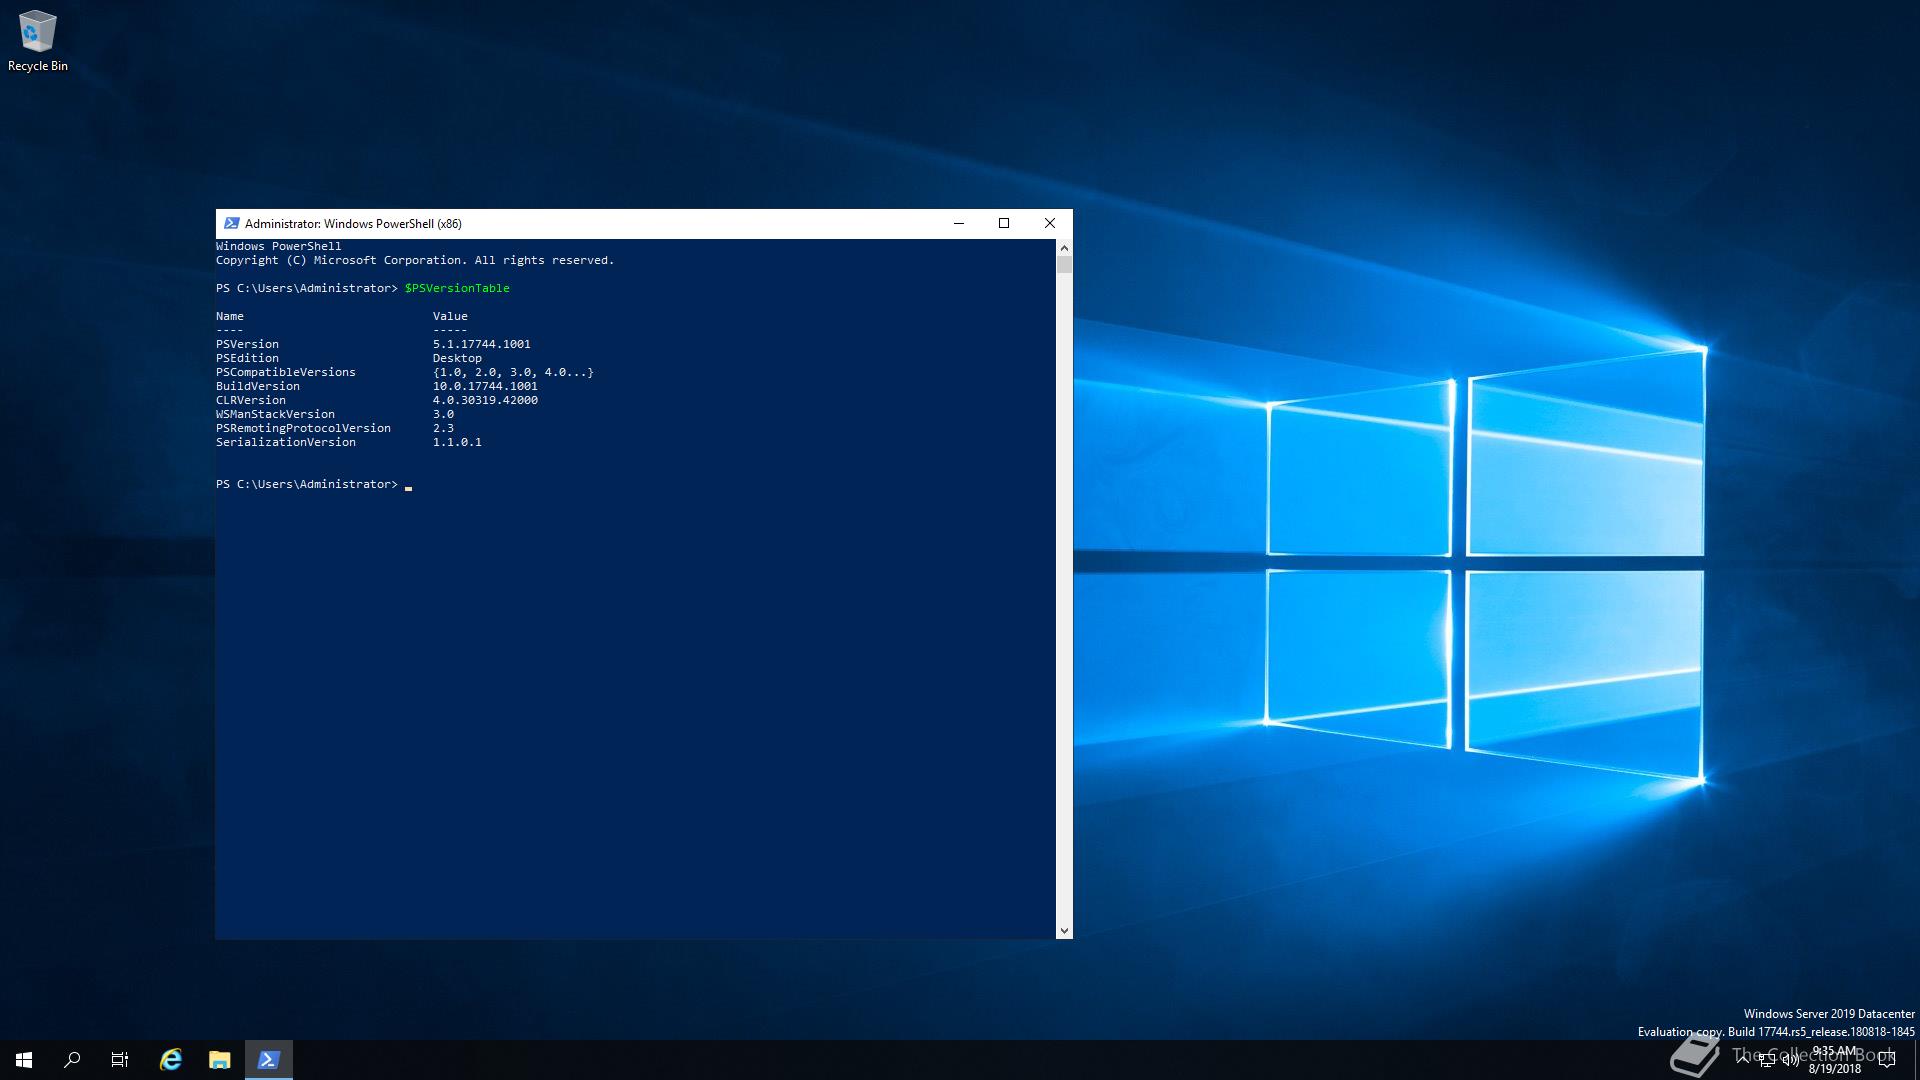Open taskbar Search magnifier
This screenshot has height=1080, width=1920.
coord(72,1060)
